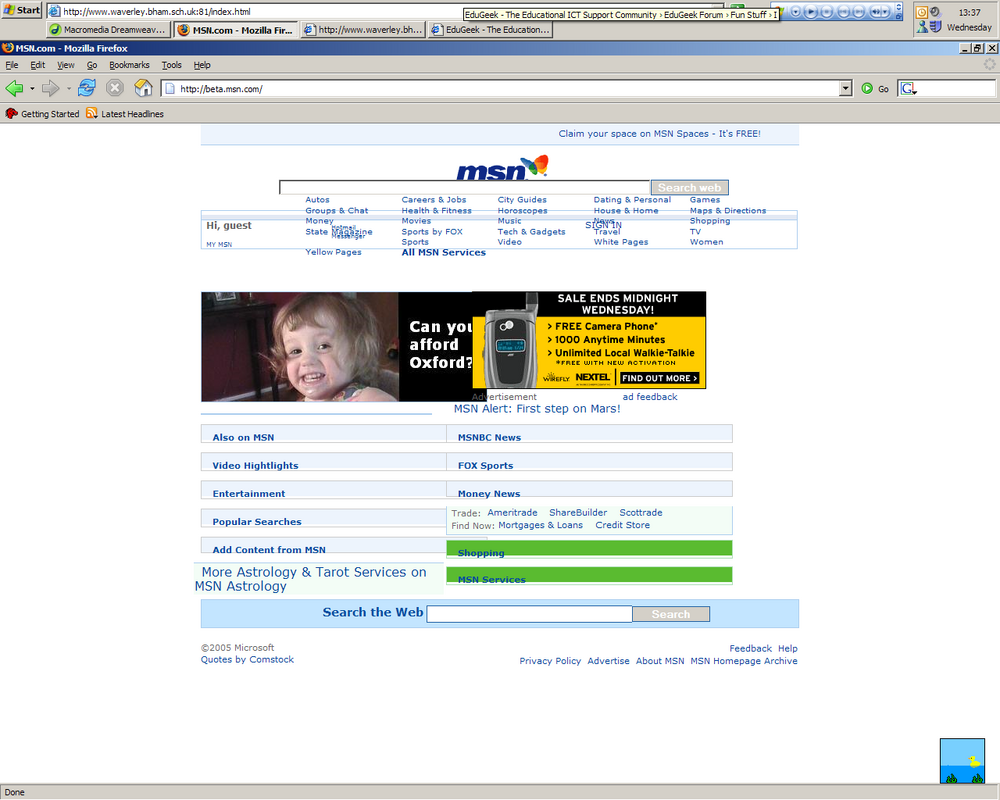
Task: Open the MY MSN link
Action: click(x=219, y=244)
